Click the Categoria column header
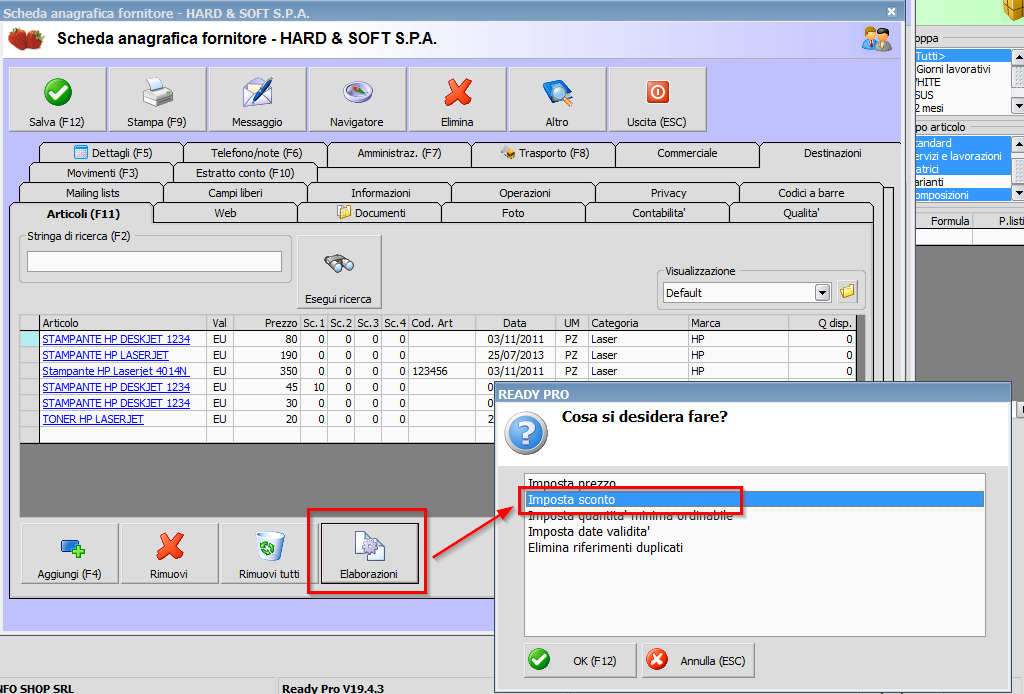 point(638,323)
